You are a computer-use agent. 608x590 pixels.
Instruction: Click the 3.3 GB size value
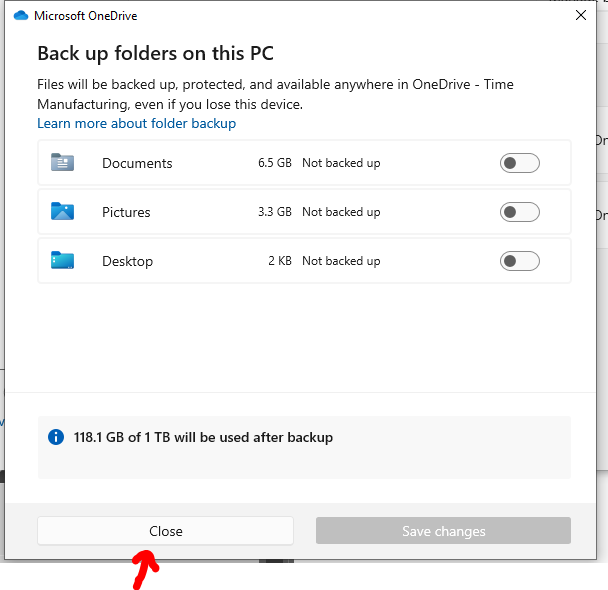(275, 212)
